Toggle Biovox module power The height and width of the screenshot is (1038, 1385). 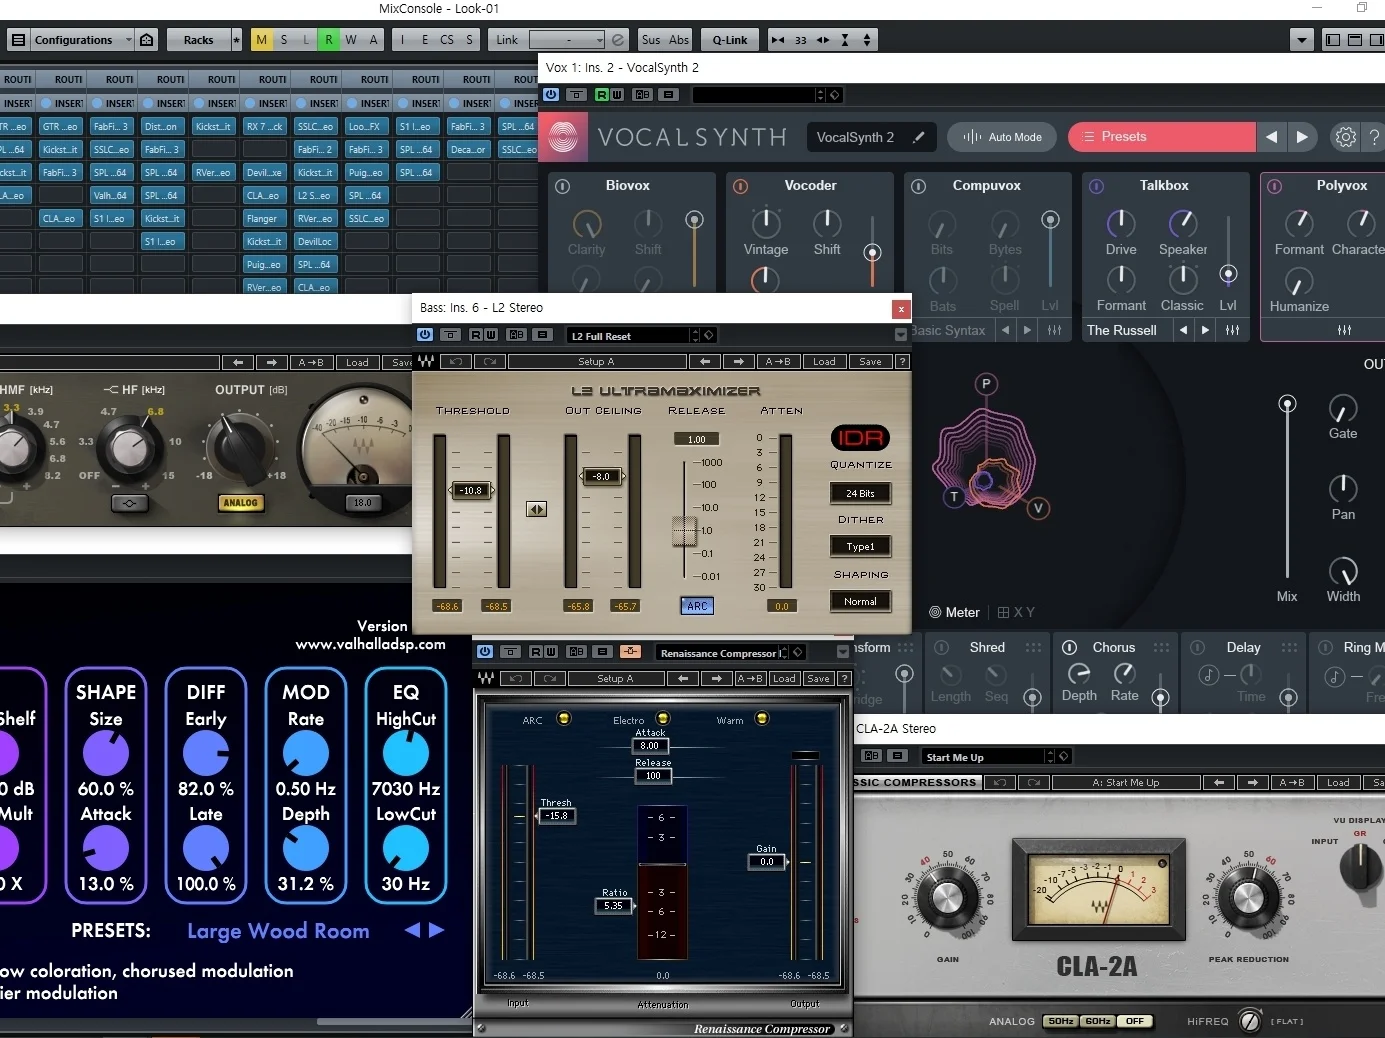tap(562, 186)
